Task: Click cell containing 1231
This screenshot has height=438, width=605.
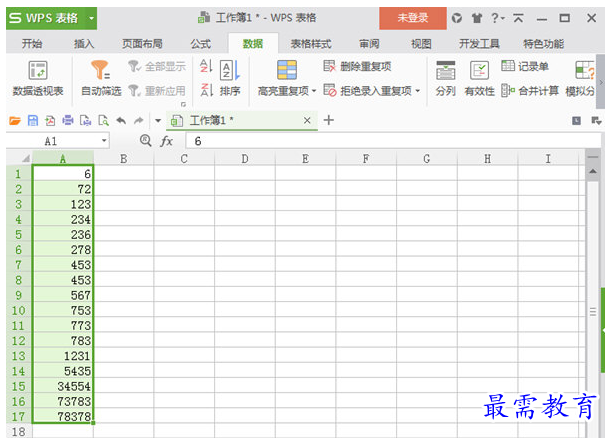Action: tap(63, 356)
